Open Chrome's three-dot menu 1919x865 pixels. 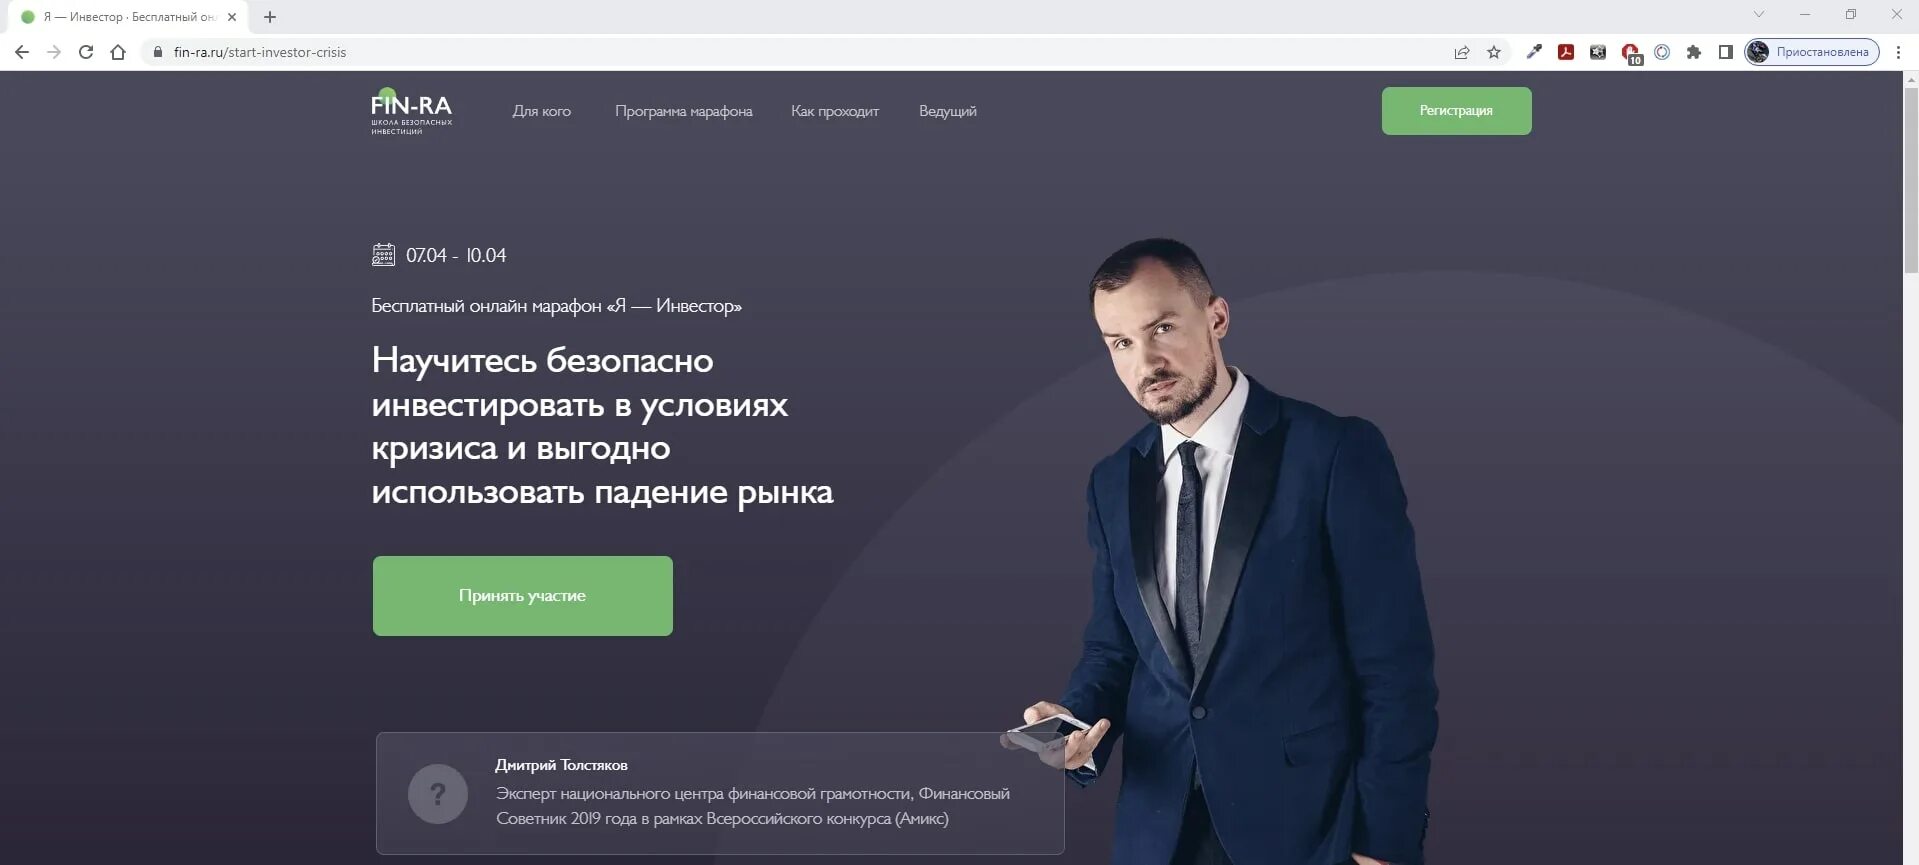click(x=1898, y=52)
